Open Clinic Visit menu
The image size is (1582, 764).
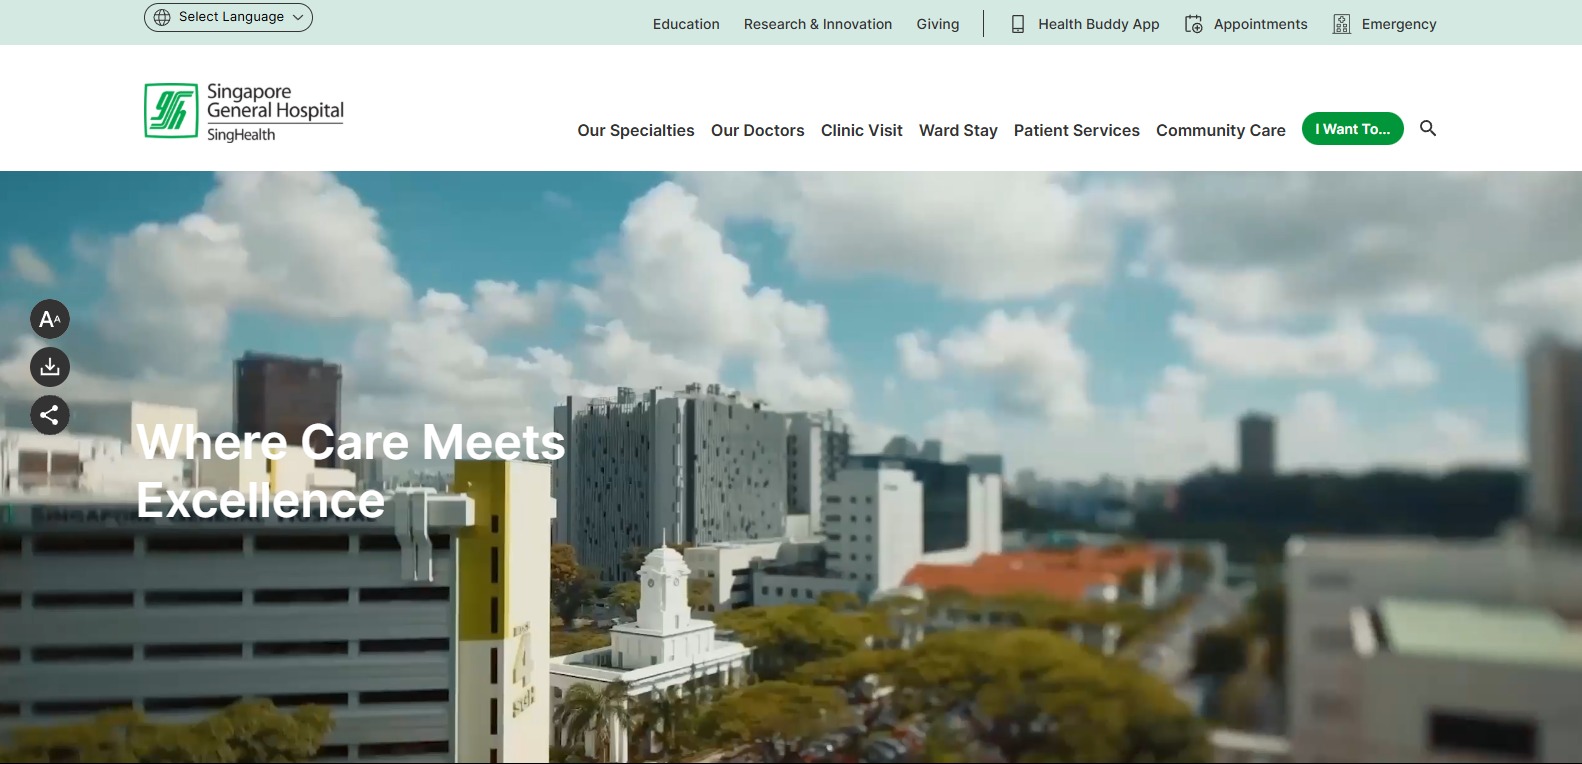pyautogui.click(x=862, y=130)
